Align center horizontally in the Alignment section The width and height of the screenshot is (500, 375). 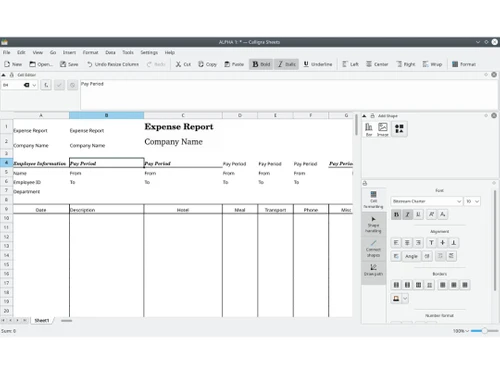(407, 243)
